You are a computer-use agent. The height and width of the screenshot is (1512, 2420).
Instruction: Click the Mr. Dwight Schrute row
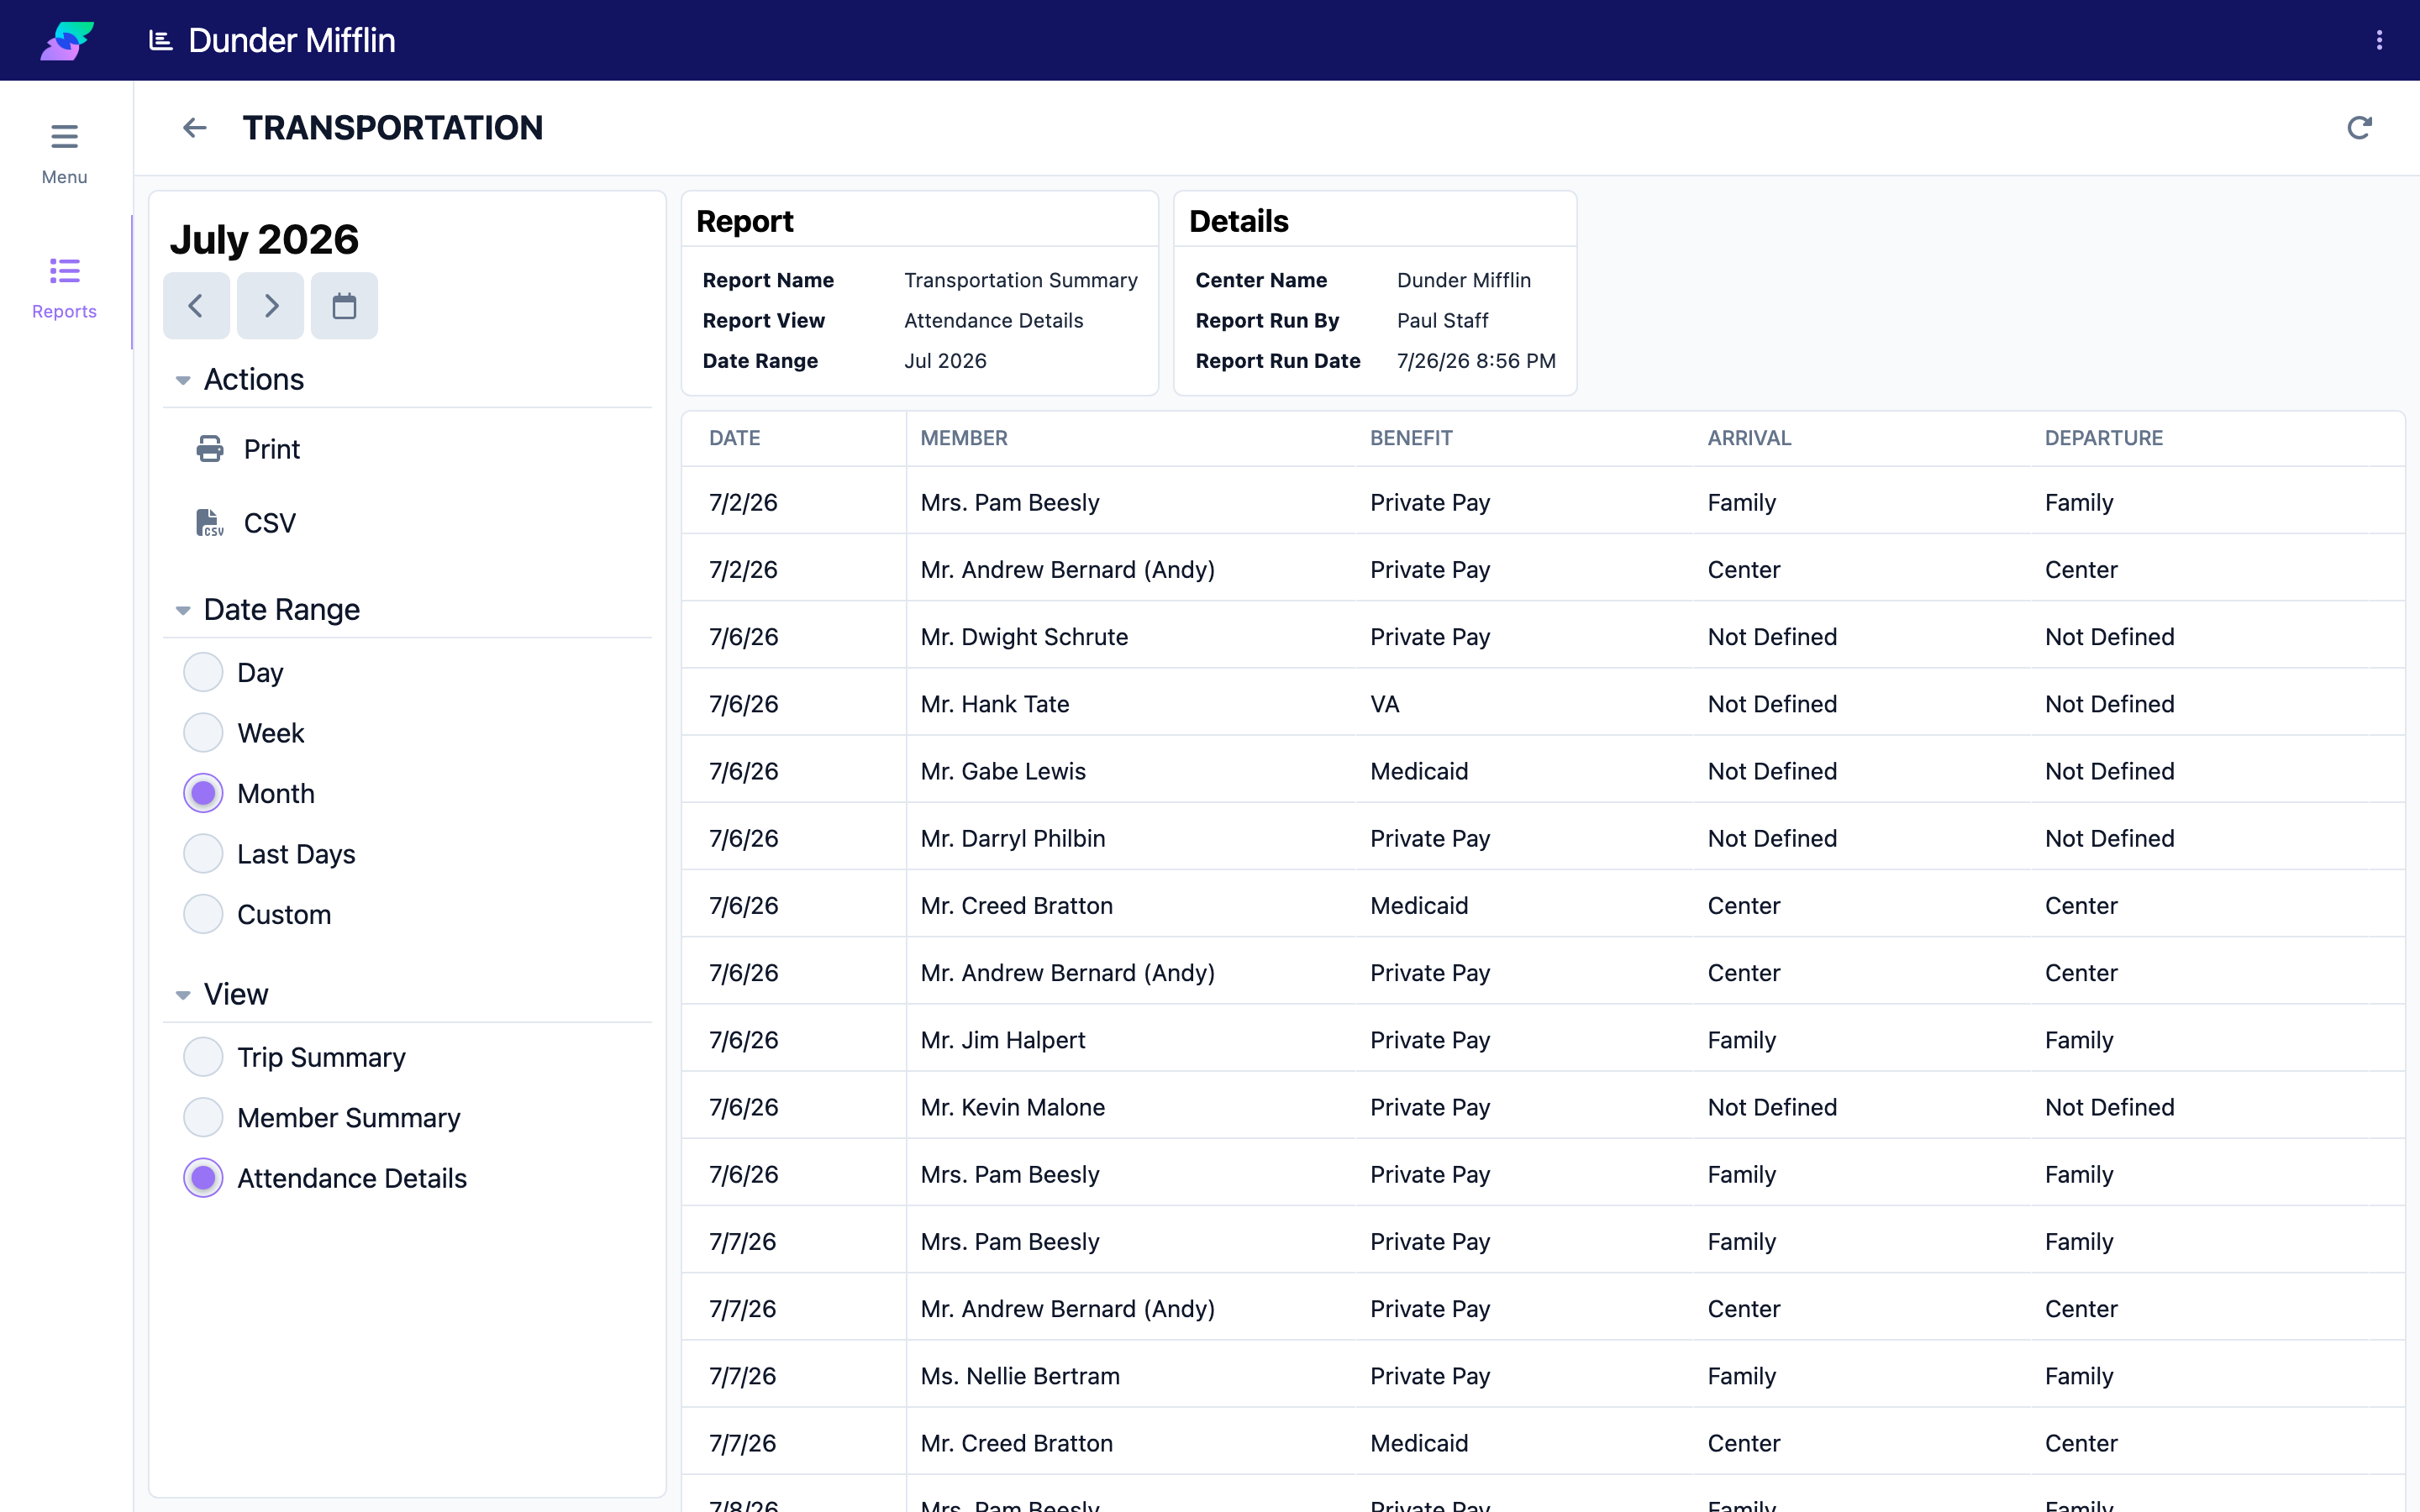pos(1543,637)
